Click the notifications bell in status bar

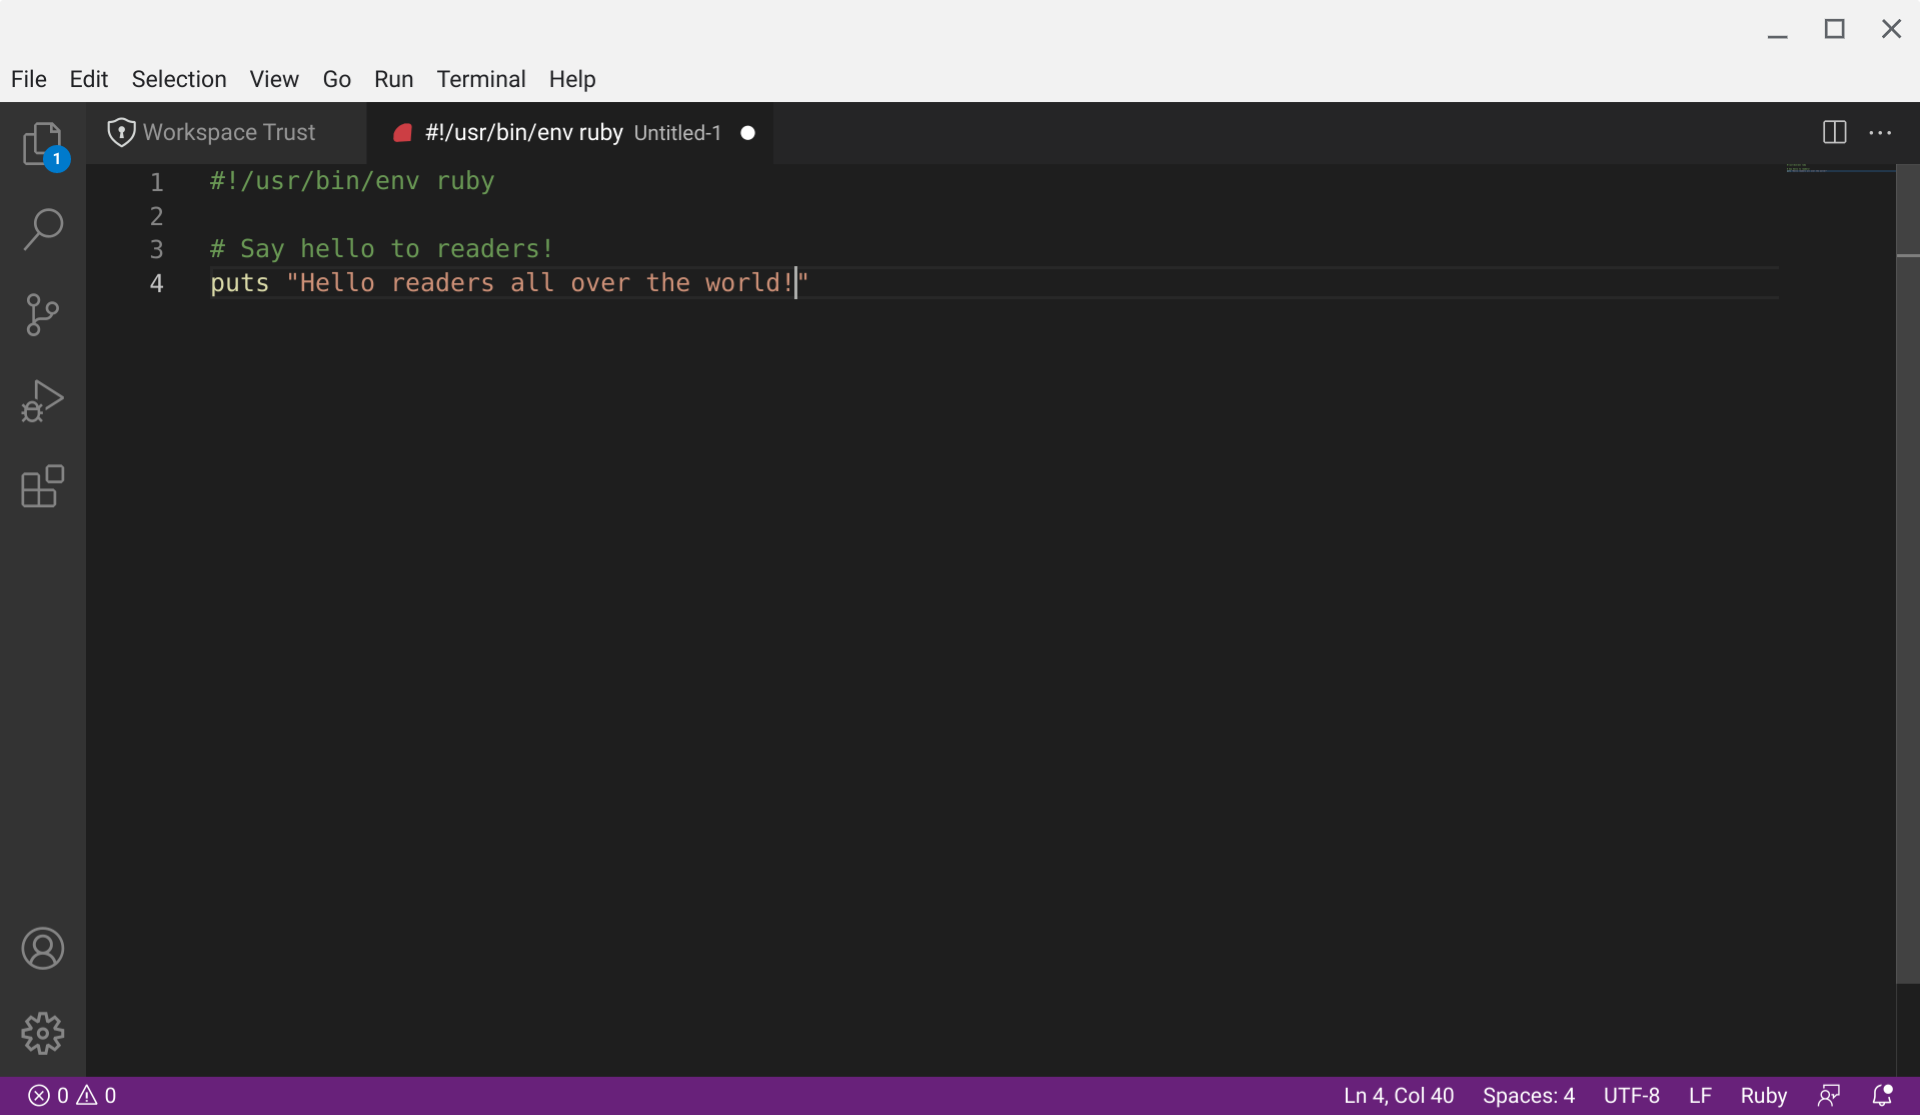click(x=1882, y=1095)
